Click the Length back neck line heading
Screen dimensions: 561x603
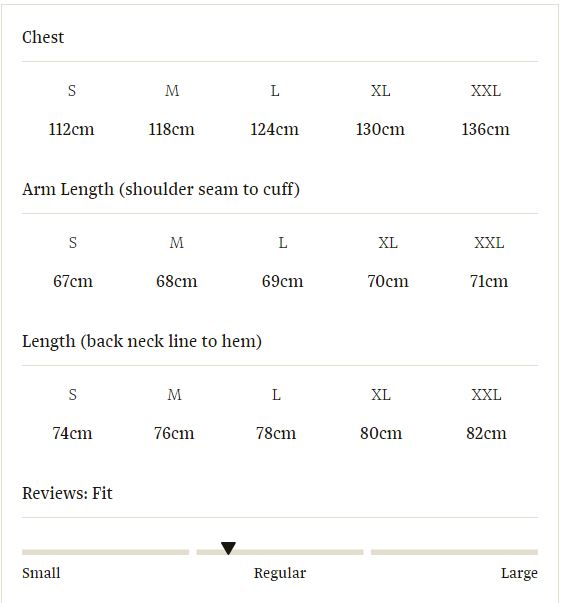pos(142,341)
